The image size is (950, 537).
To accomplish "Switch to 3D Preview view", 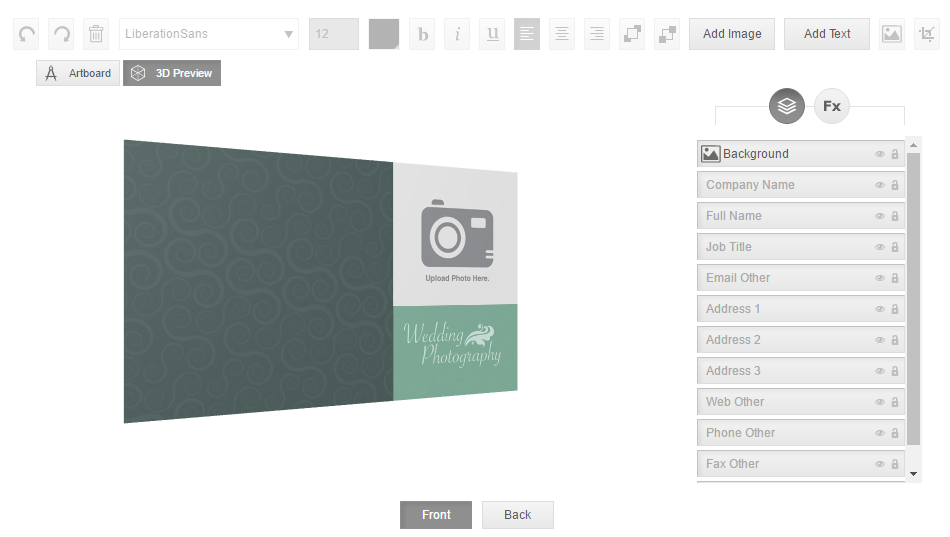I will coord(172,73).
